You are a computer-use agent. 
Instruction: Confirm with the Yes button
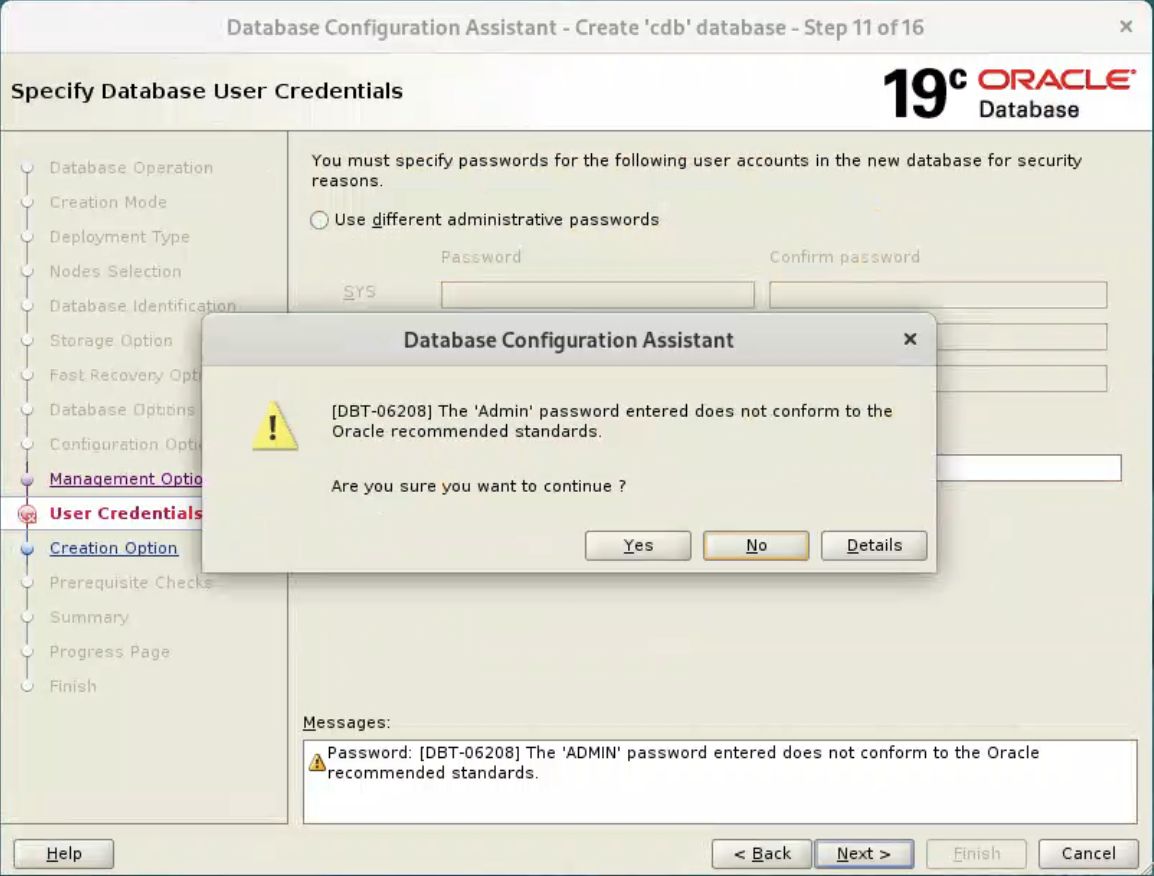tap(637, 545)
